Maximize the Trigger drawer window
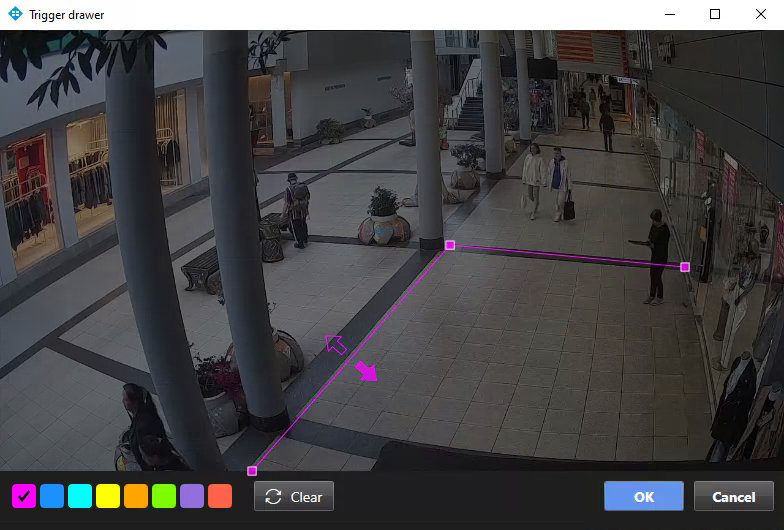This screenshot has height=530, width=784. pos(715,14)
